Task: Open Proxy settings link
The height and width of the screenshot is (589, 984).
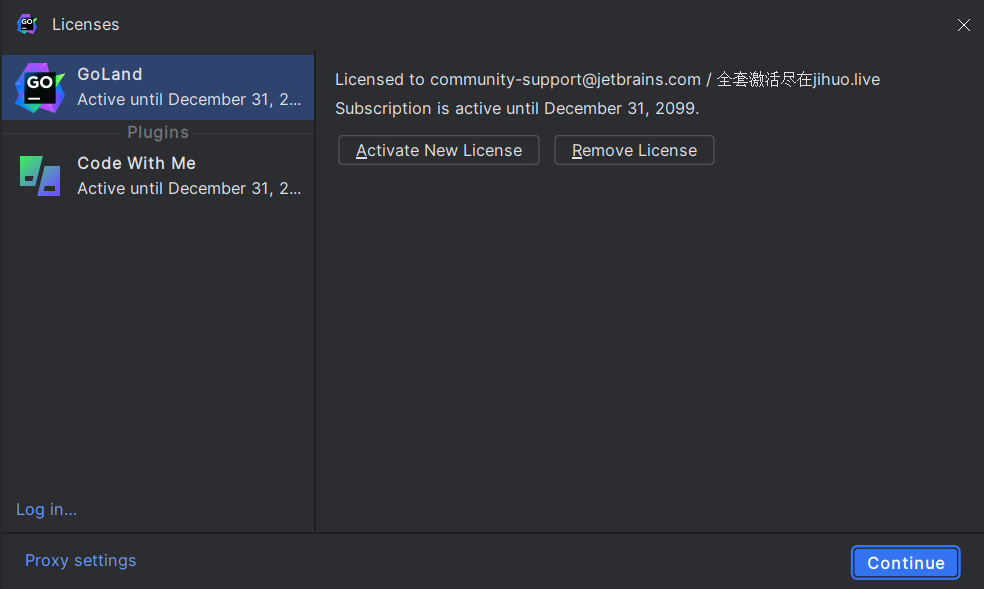Action: pyautogui.click(x=80, y=561)
